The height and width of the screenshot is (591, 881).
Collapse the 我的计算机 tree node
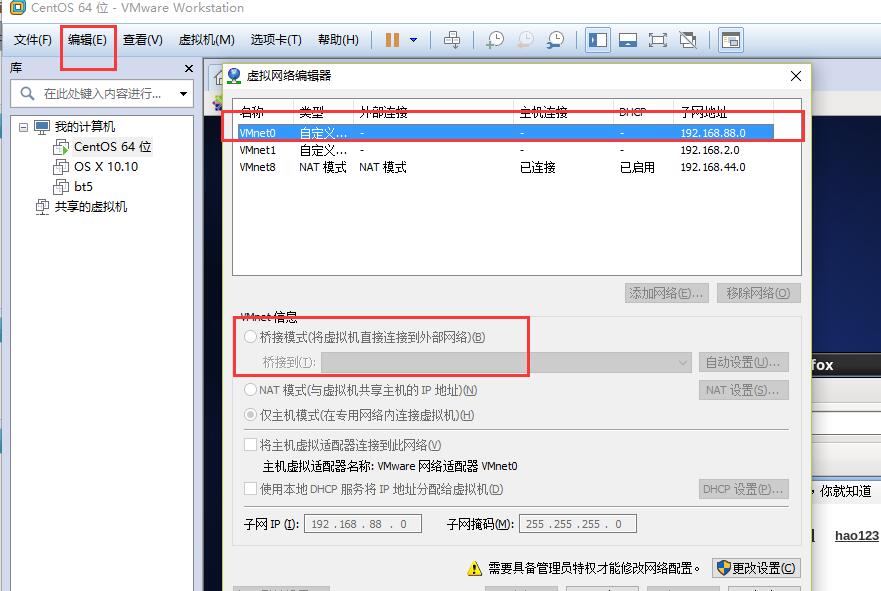23,128
